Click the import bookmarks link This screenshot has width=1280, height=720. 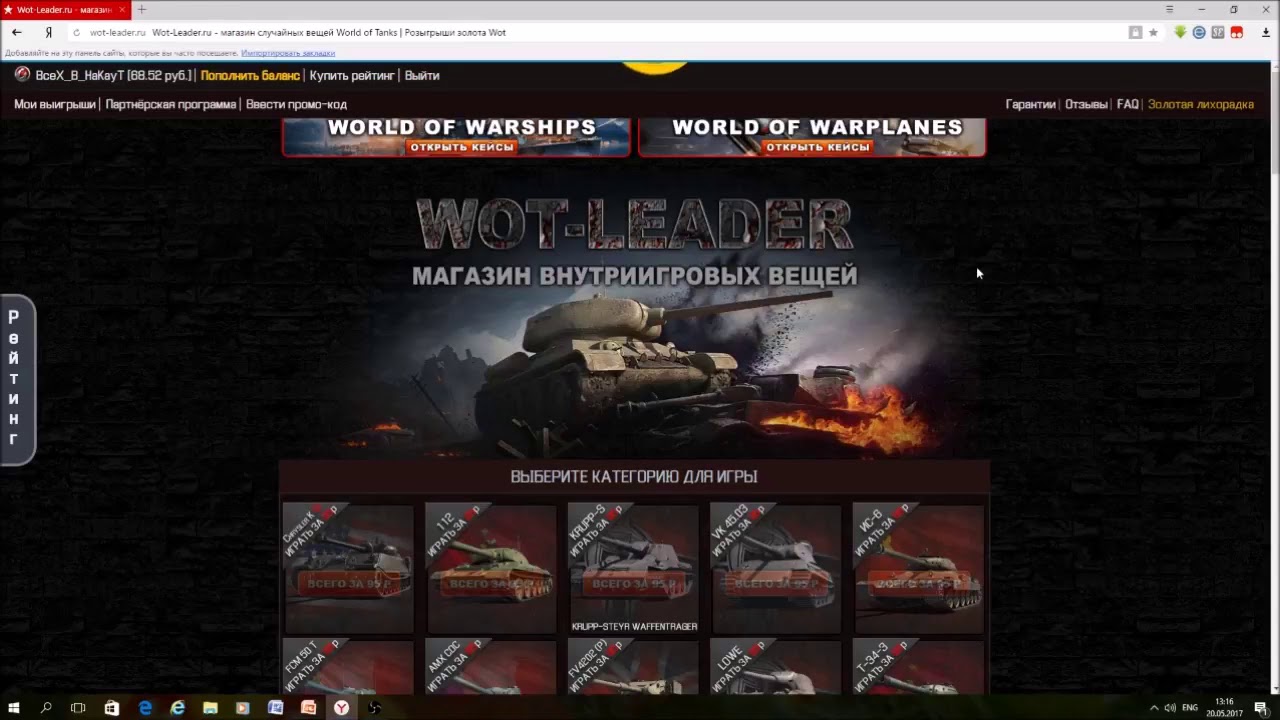point(288,53)
